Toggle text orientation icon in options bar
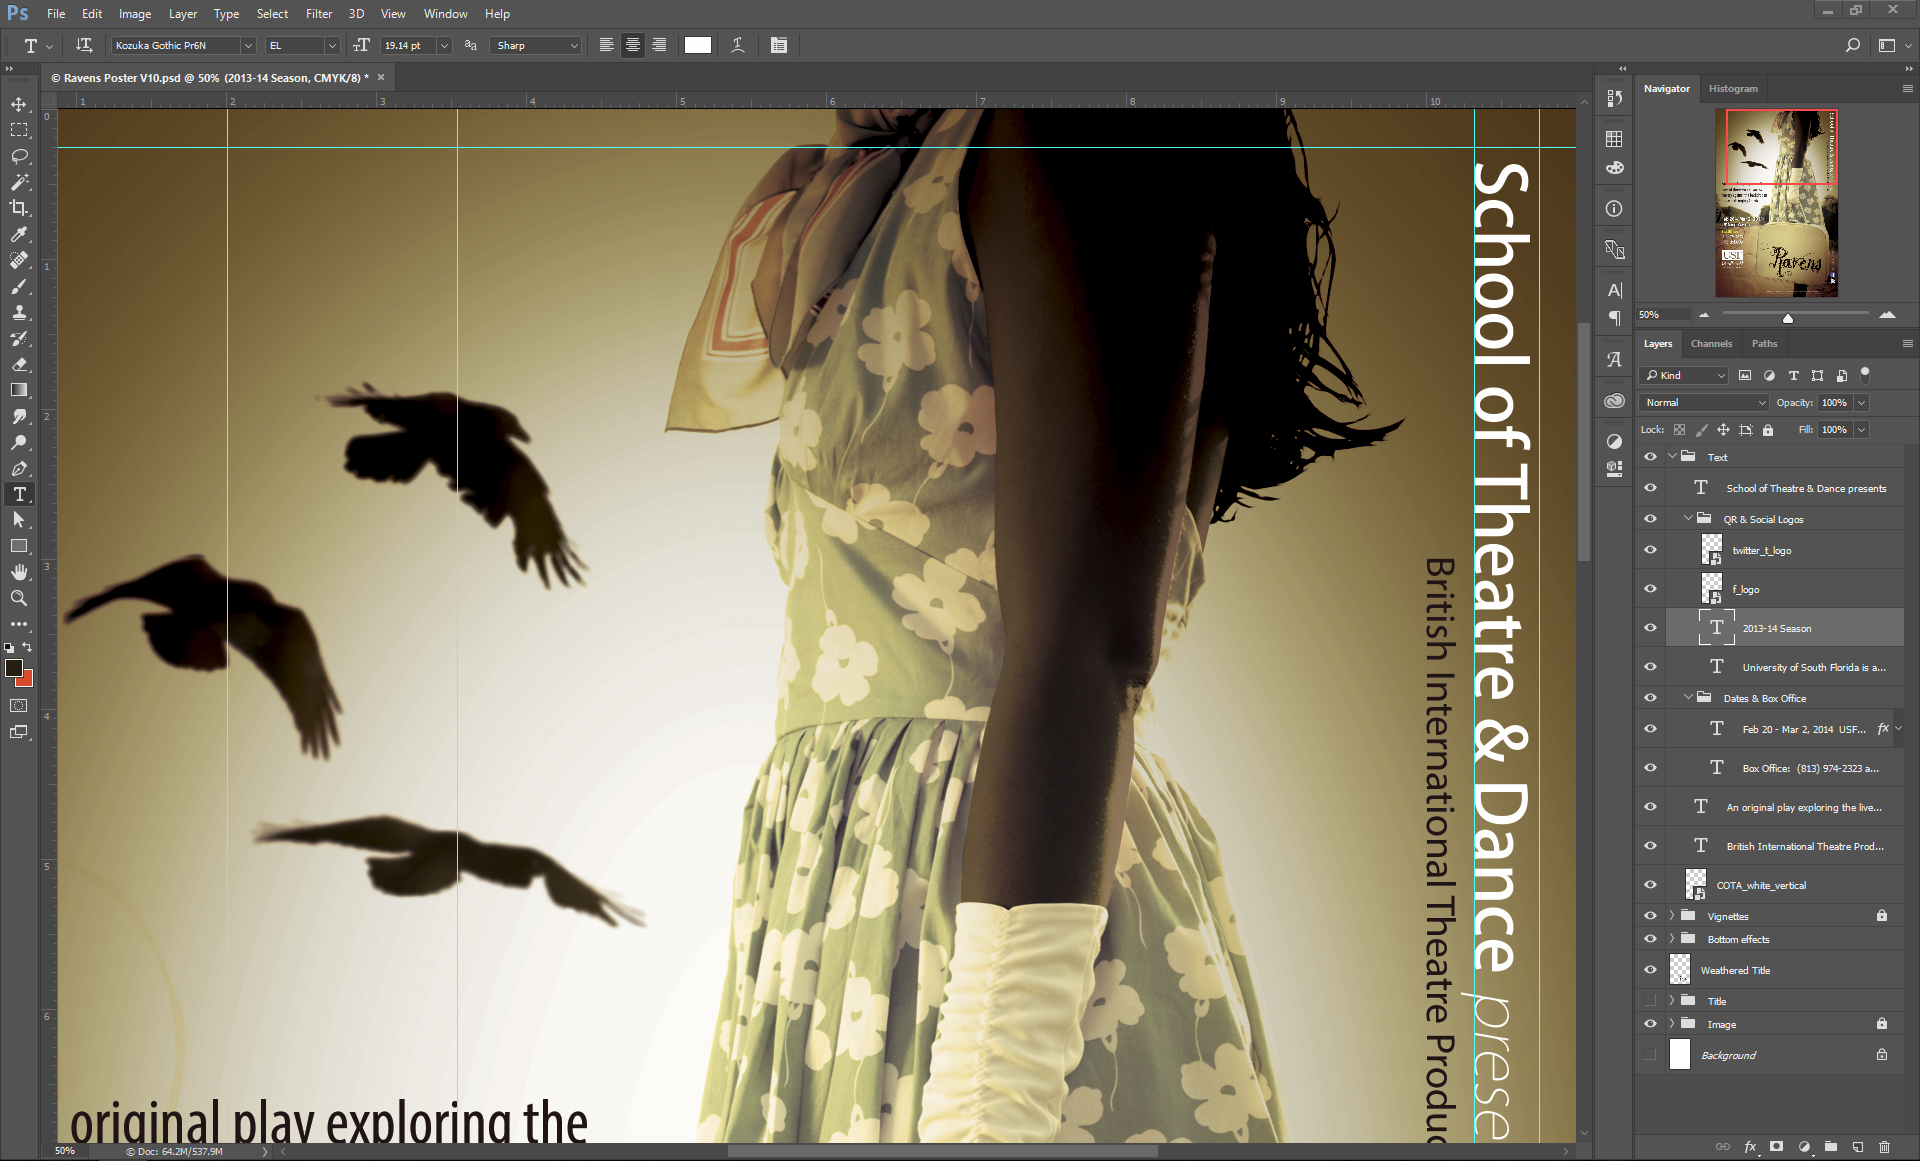This screenshot has width=1920, height=1161. (84, 45)
